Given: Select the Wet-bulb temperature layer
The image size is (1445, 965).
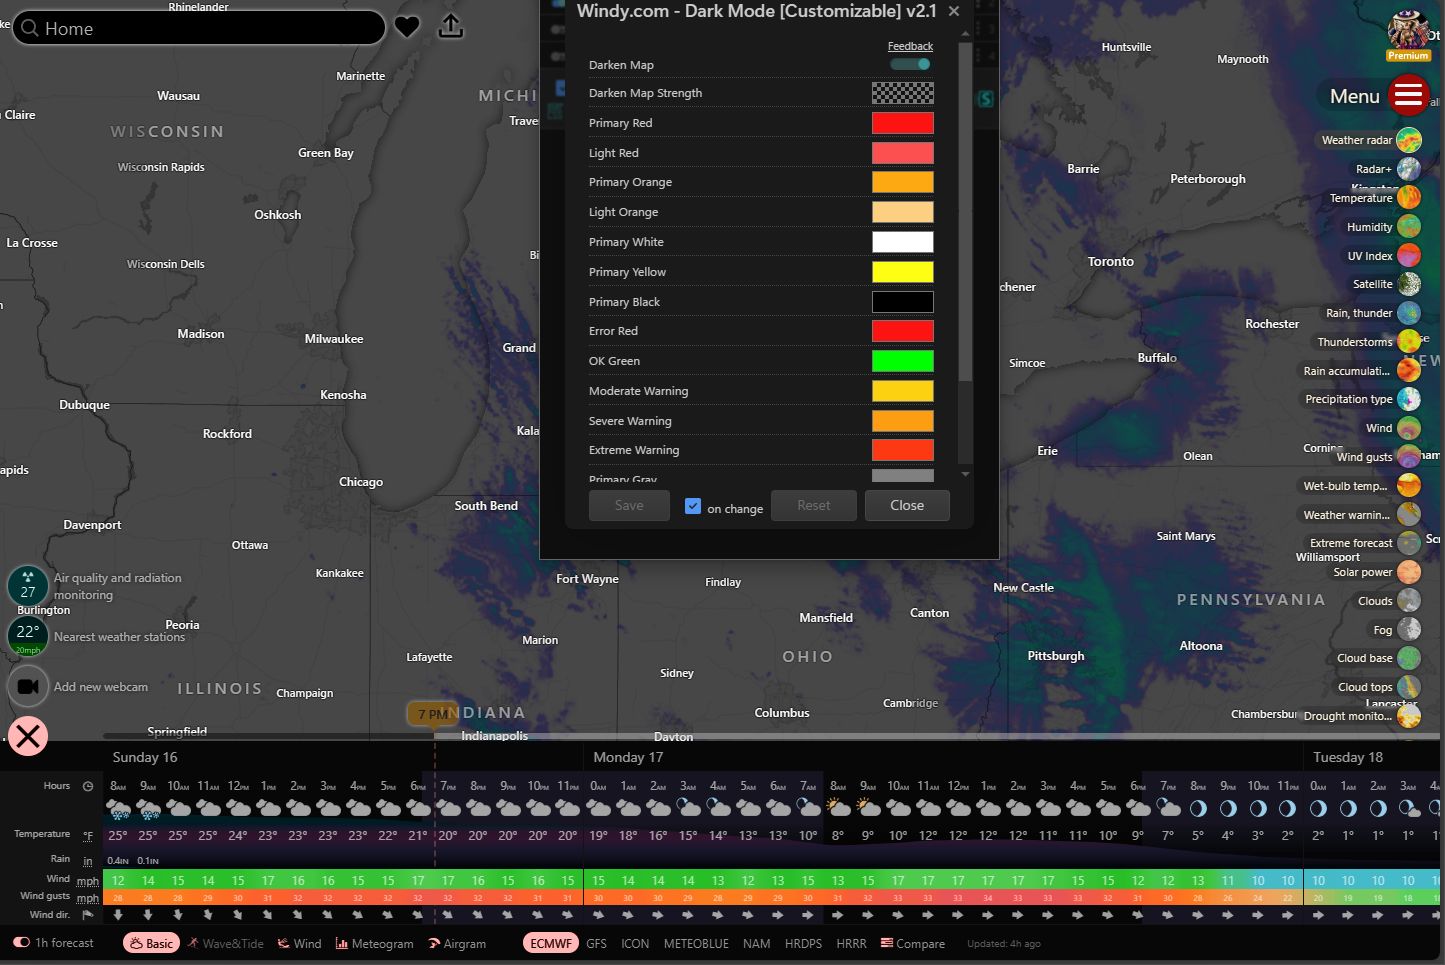Looking at the screenshot, I should click(1409, 486).
